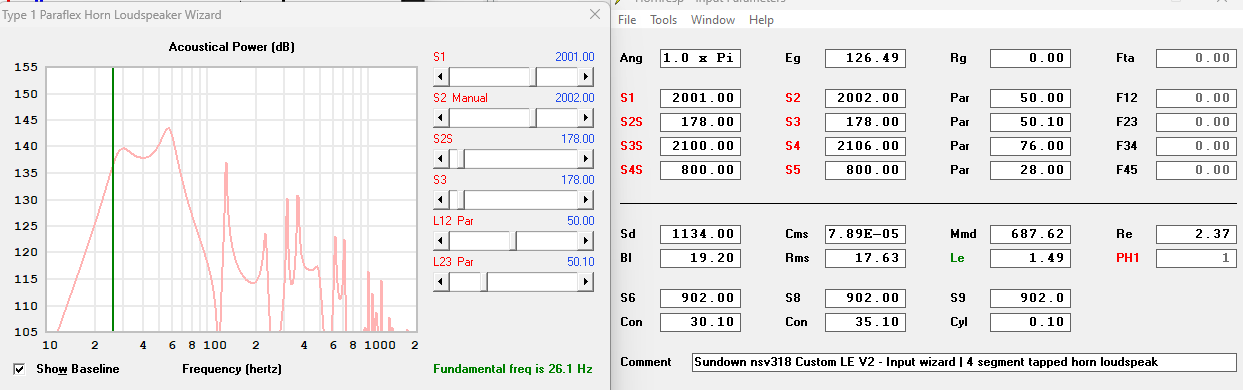Click the S2 Manual slider right arrow
Image resolution: width=1243 pixels, height=390 pixels.
coord(587,118)
